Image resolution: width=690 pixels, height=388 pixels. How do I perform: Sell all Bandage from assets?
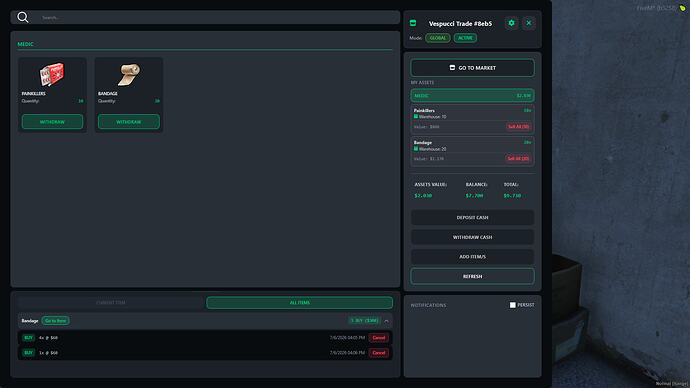click(518, 158)
